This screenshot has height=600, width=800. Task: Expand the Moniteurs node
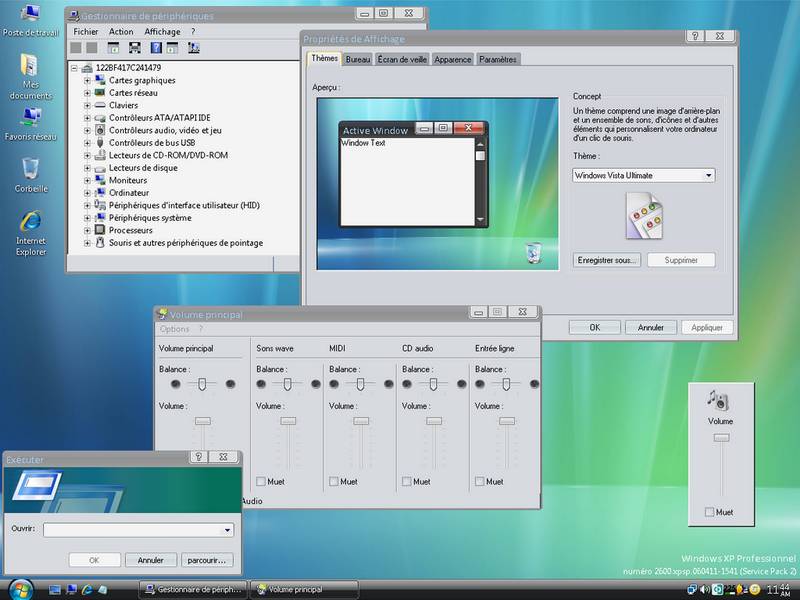point(87,181)
